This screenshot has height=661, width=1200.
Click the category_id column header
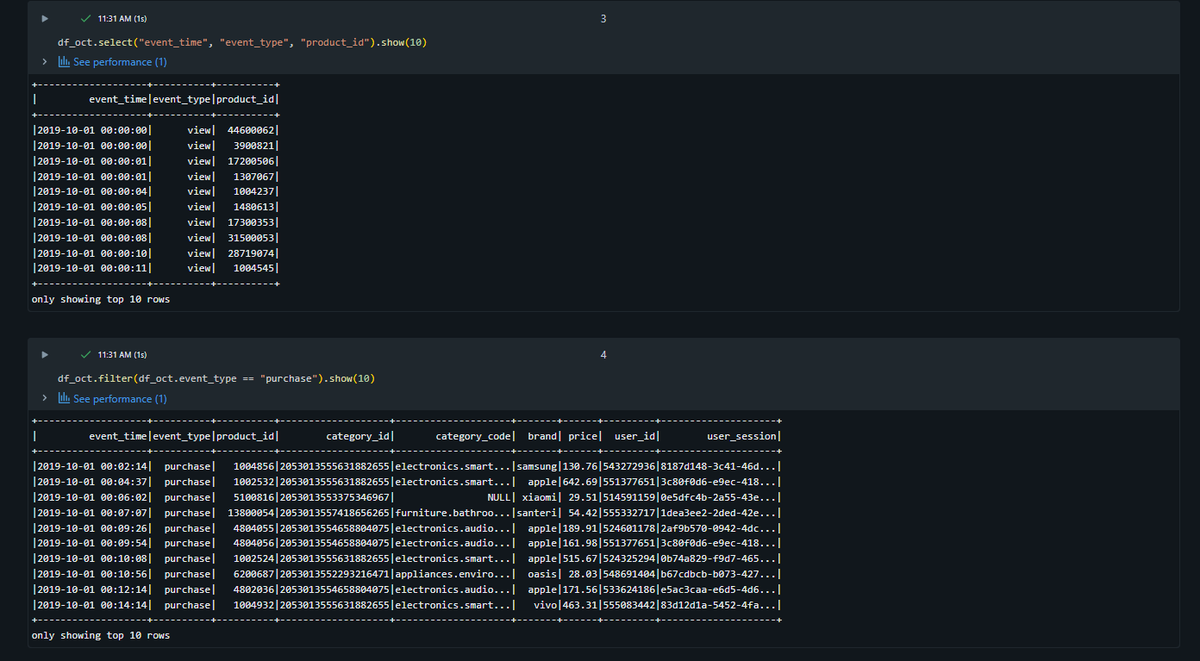click(359, 436)
